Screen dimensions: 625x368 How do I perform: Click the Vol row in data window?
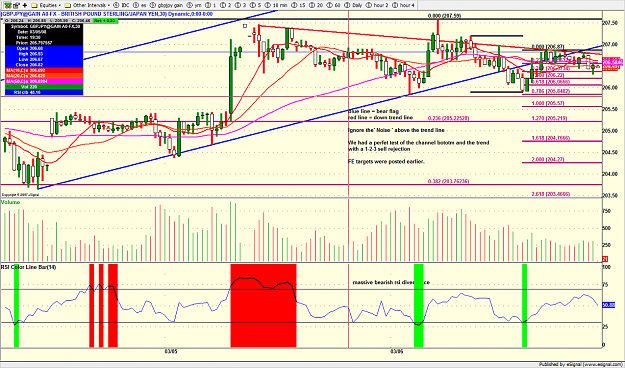44,87
